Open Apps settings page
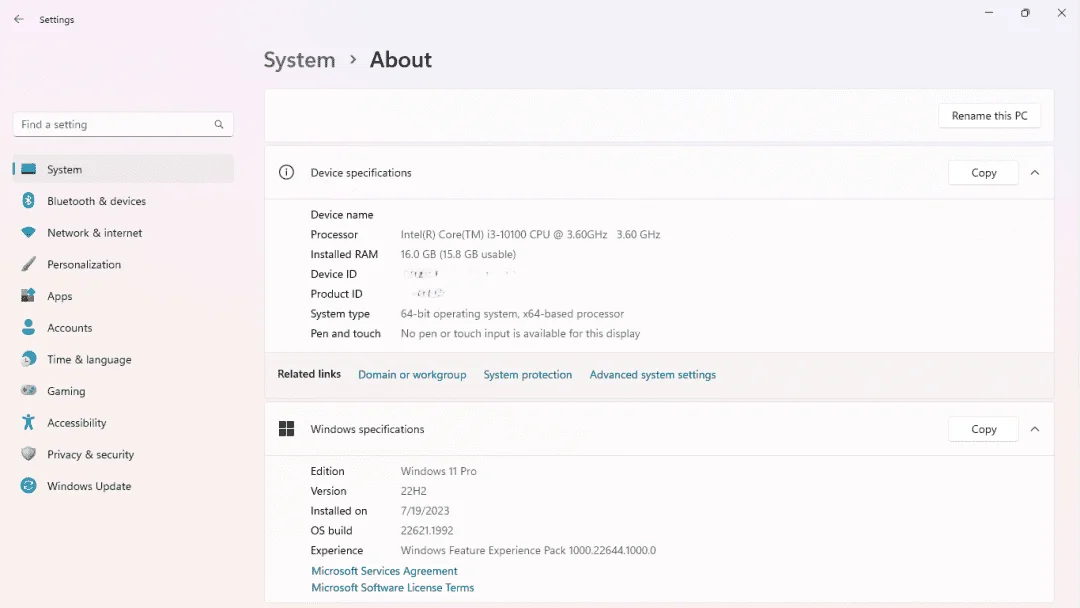The width and height of the screenshot is (1080, 608). [123, 296]
